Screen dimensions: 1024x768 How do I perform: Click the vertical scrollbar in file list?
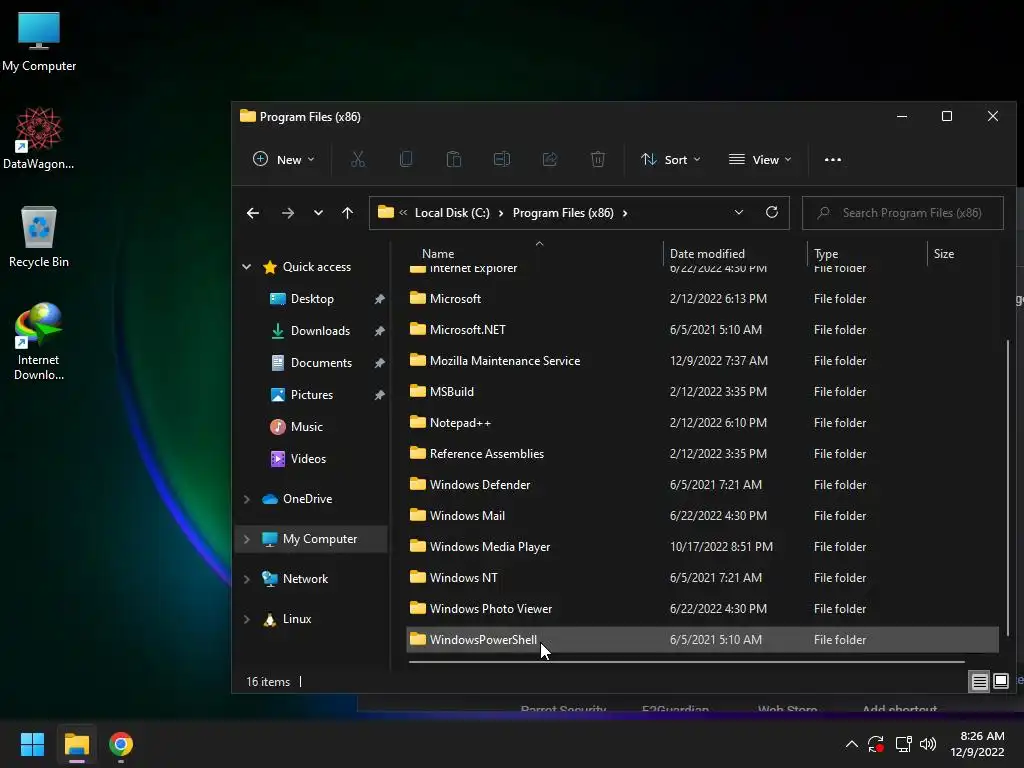1007,487
